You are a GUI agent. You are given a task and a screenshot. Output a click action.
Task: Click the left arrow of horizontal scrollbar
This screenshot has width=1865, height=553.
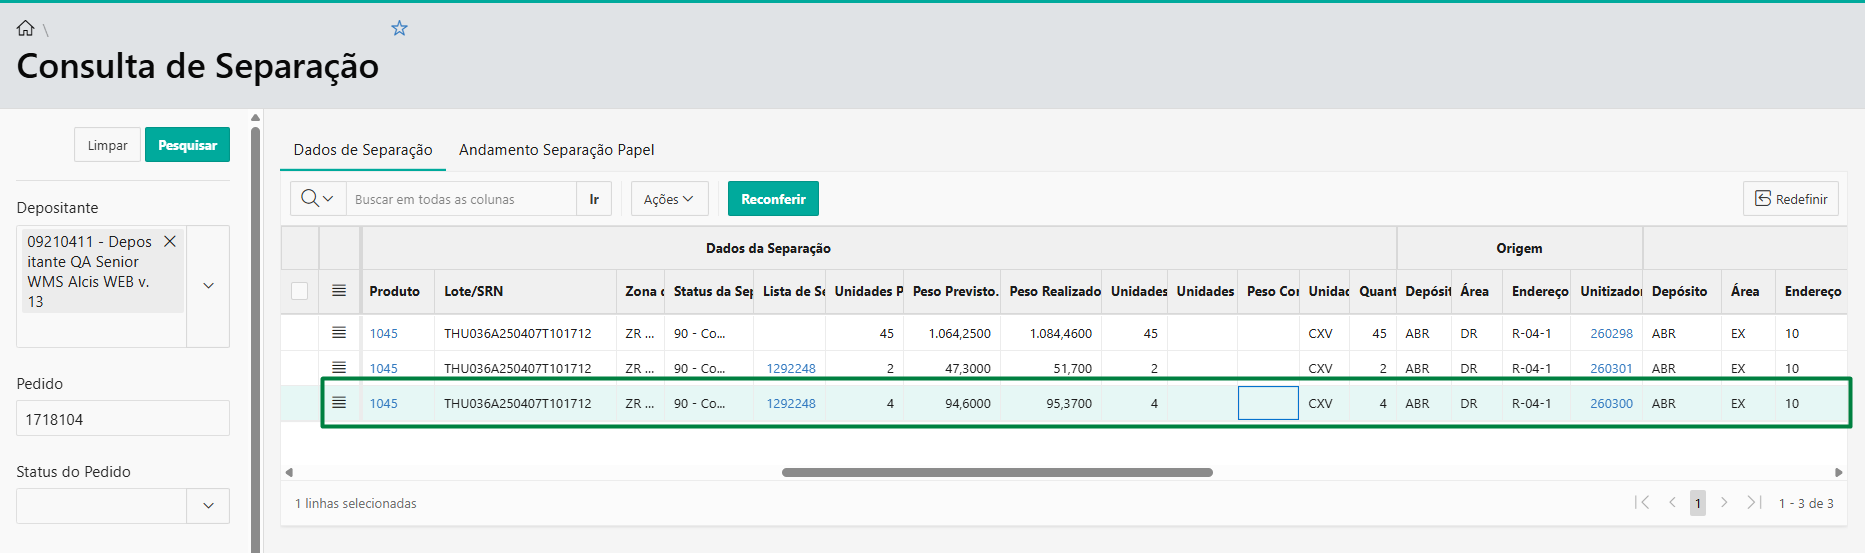coord(289,472)
